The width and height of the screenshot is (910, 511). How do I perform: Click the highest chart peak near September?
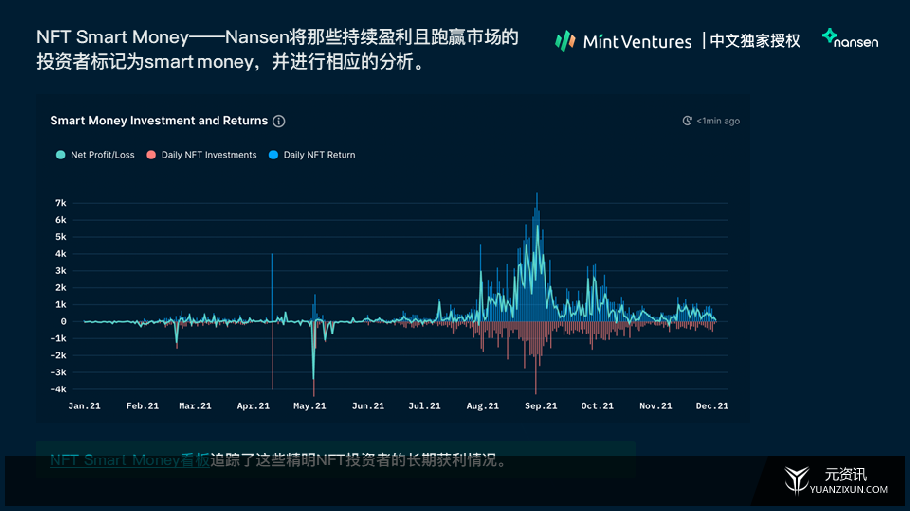click(537, 200)
